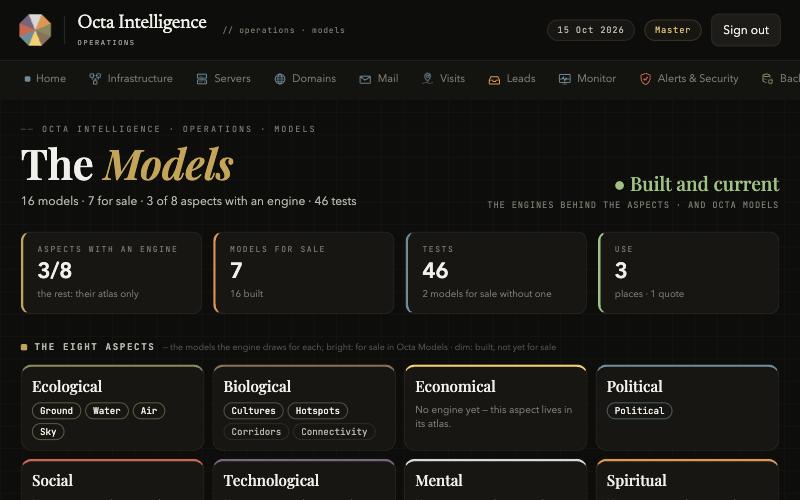The height and width of the screenshot is (500, 800).
Task: Click the Octa Intelligence octagon logo
Action: tap(35, 30)
